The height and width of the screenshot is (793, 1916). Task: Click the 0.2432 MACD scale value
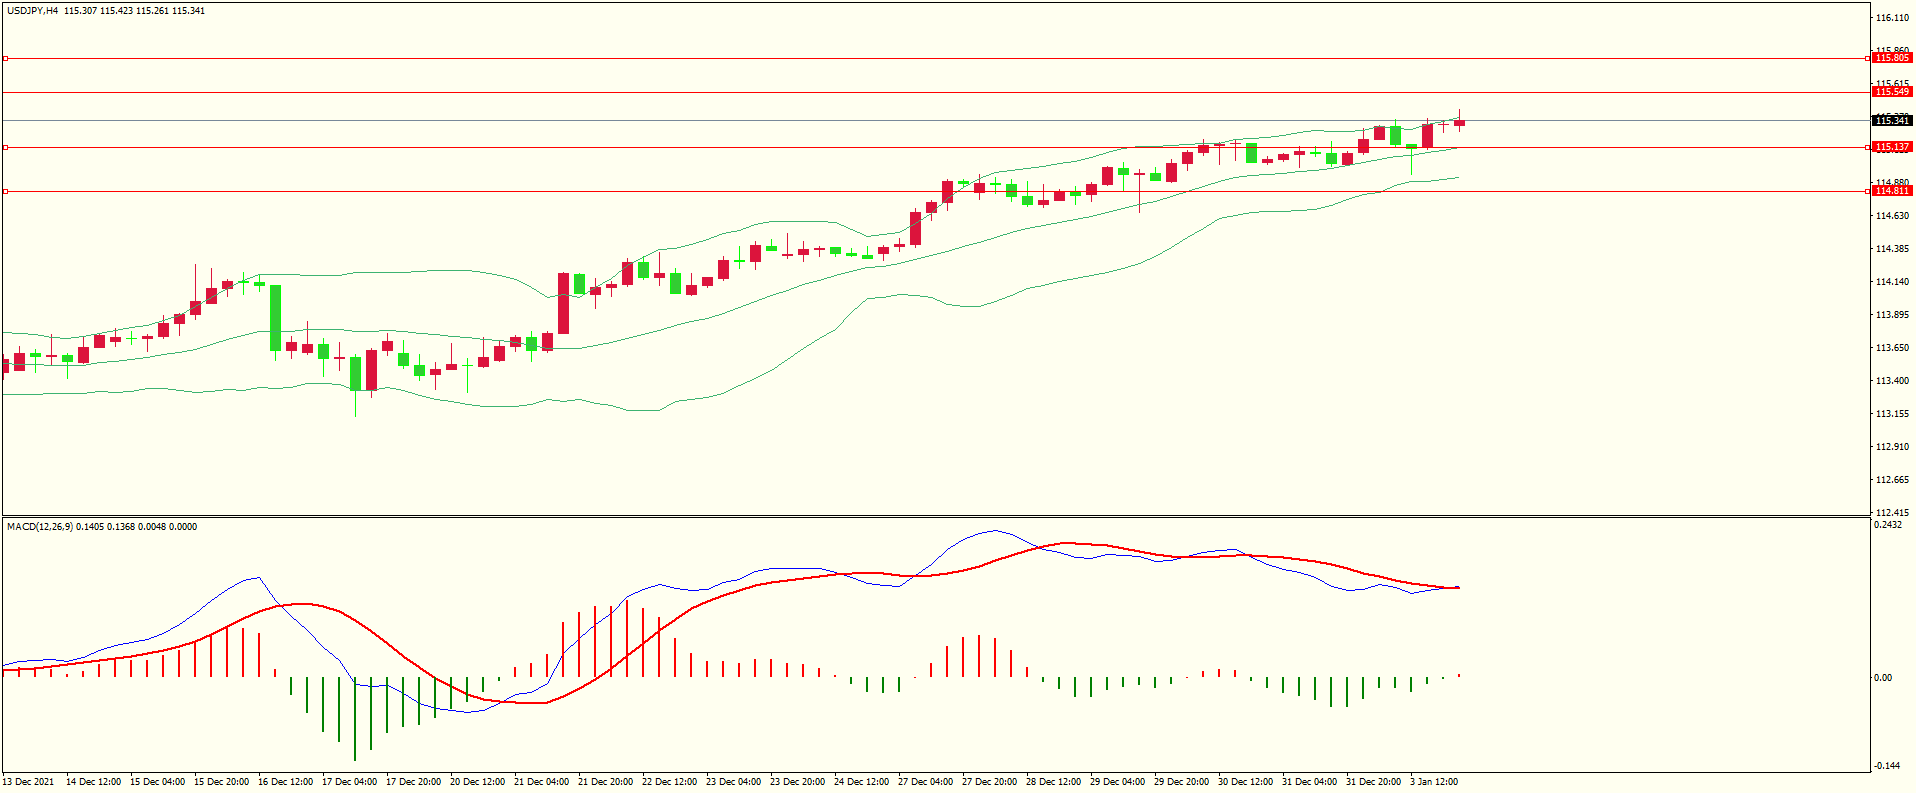1888,525
